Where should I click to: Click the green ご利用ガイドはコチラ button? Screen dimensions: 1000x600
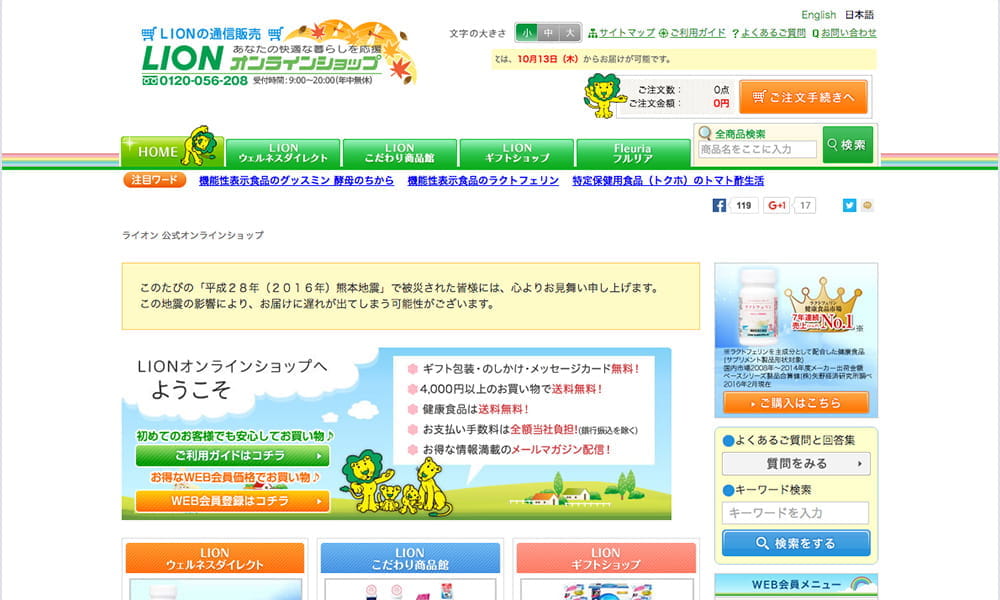233,456
